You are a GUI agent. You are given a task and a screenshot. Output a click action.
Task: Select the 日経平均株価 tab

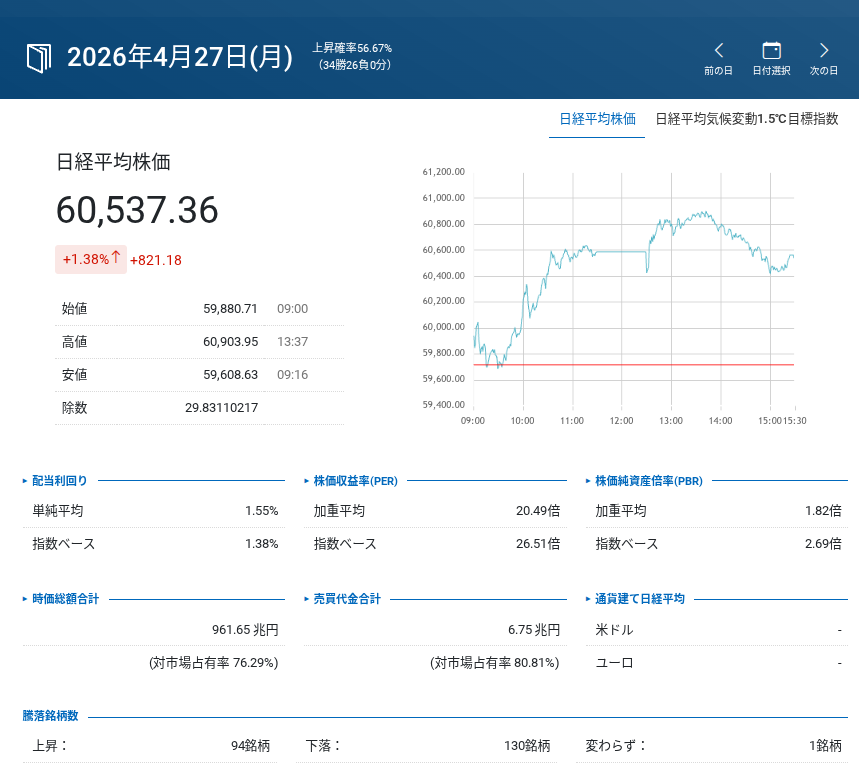tap(597, 118)
